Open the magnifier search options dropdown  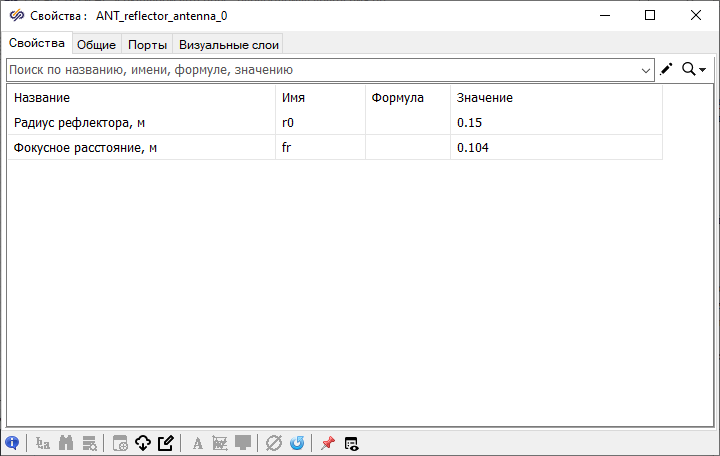pyautogui.click(x=694, y=69)
